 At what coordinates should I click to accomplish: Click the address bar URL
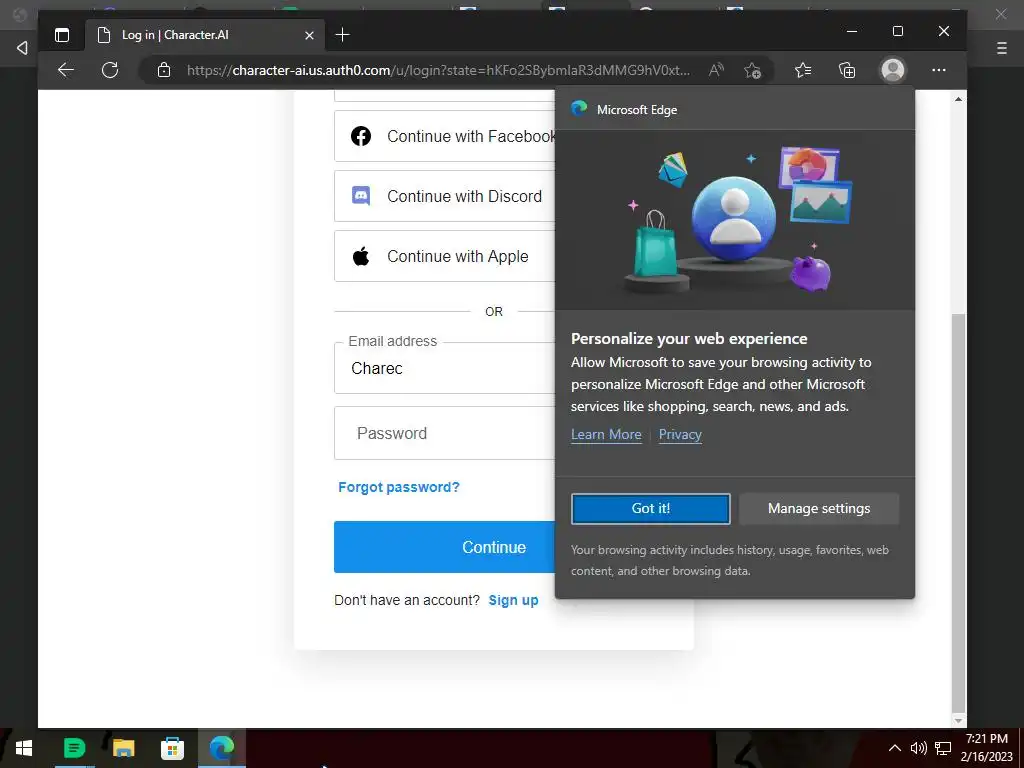pyautogui.click(x=438, y=70)
